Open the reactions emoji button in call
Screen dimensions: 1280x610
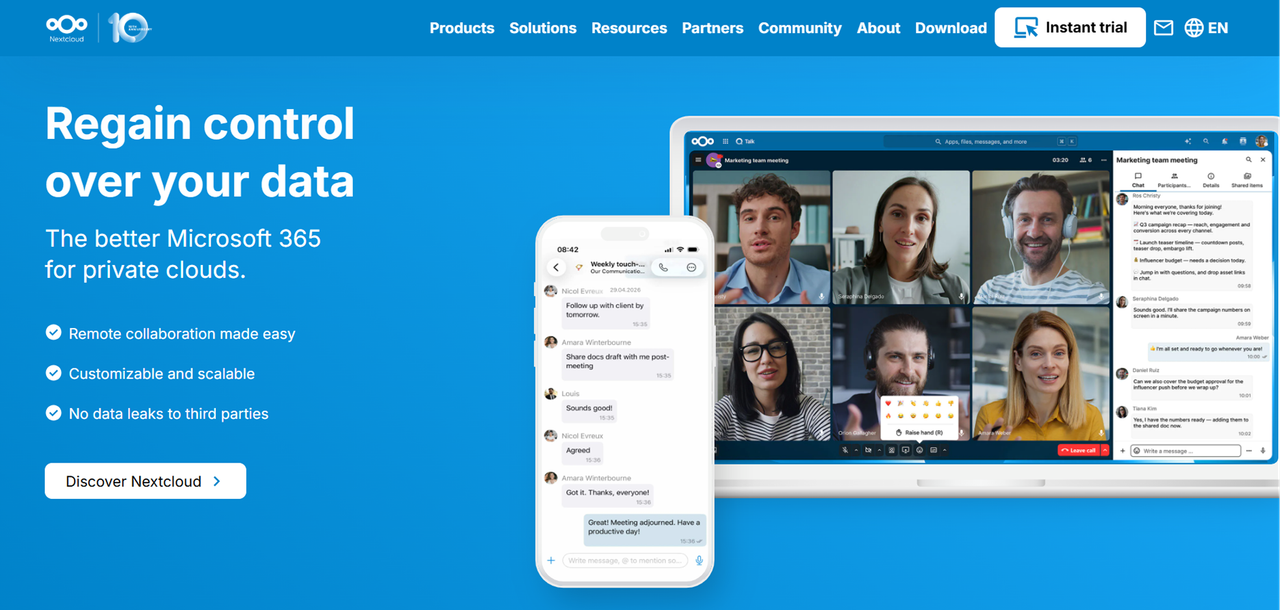(x=920, y=450)
